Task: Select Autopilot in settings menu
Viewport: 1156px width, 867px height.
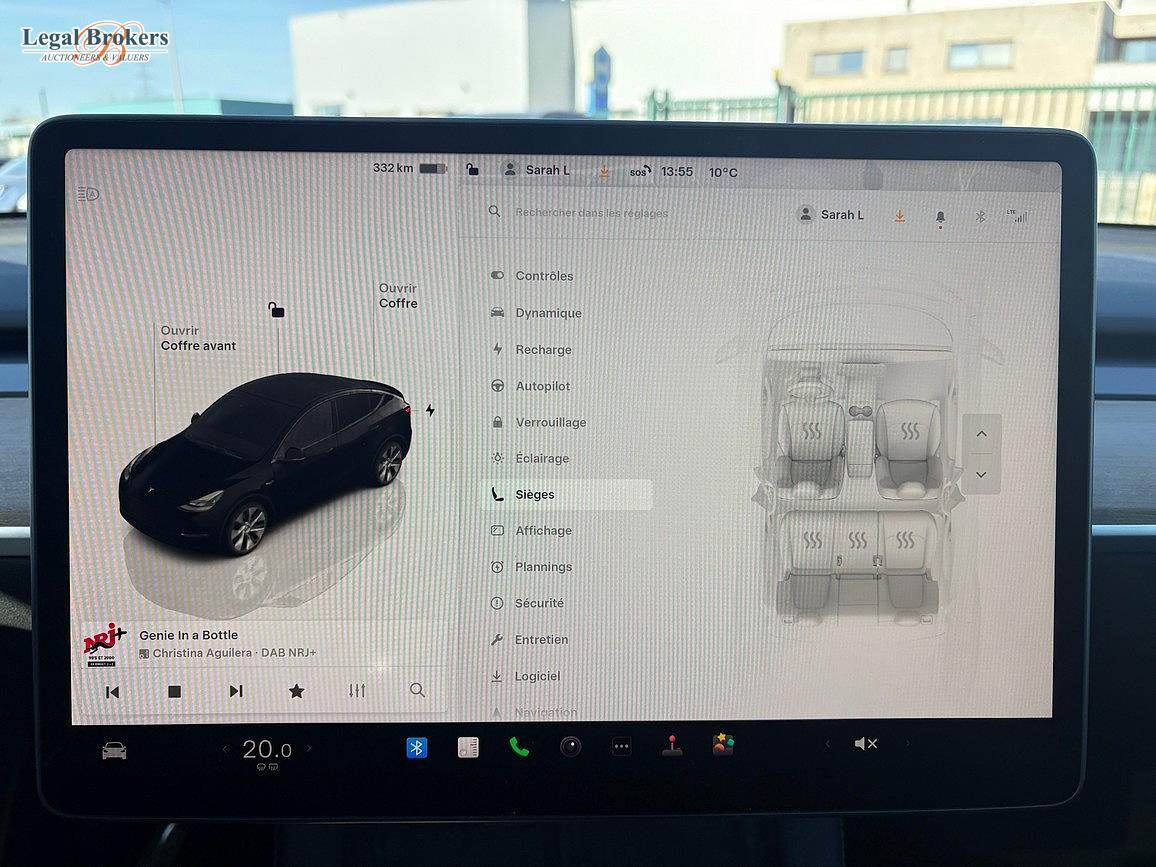Action: pyautogui.click(x=542, y=386)
